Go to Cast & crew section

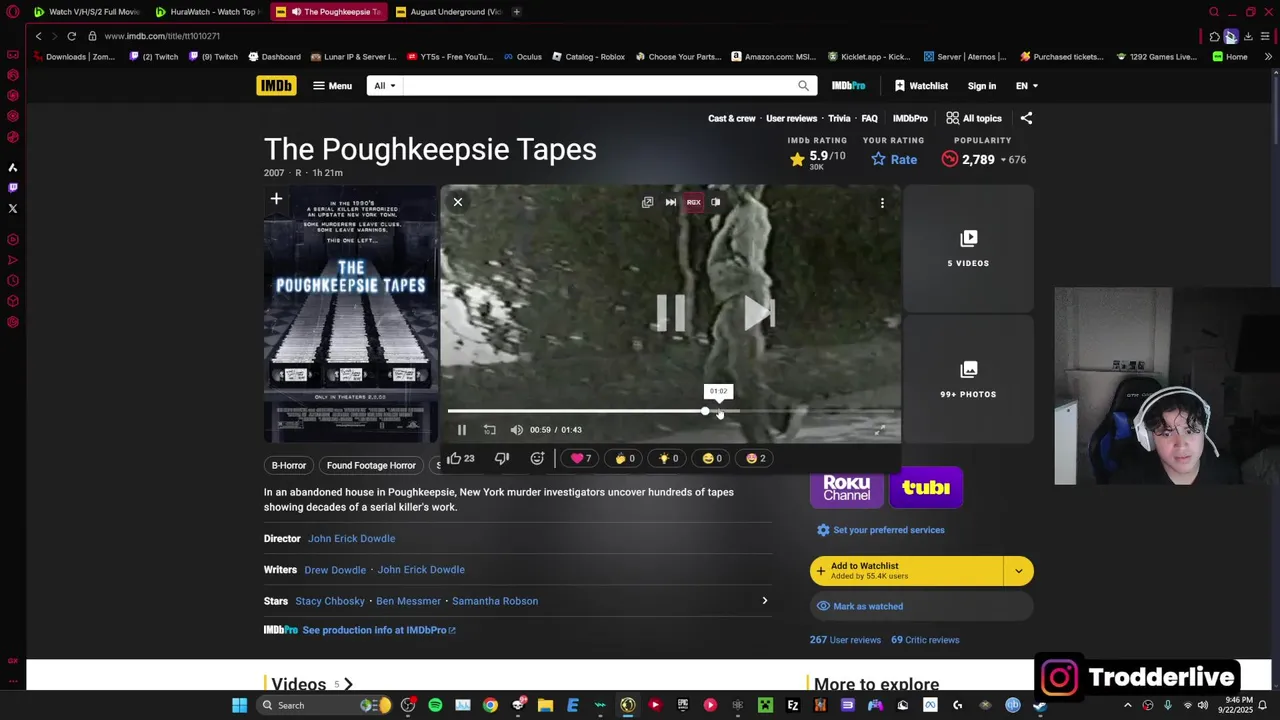tap(732, 118)
